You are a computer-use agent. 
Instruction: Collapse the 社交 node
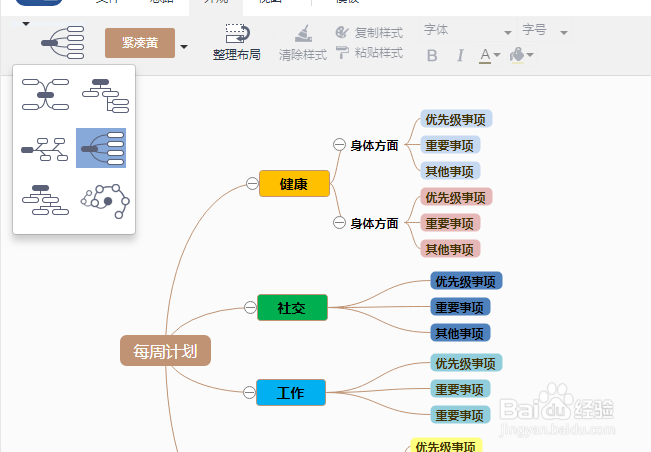pos(250,308)
